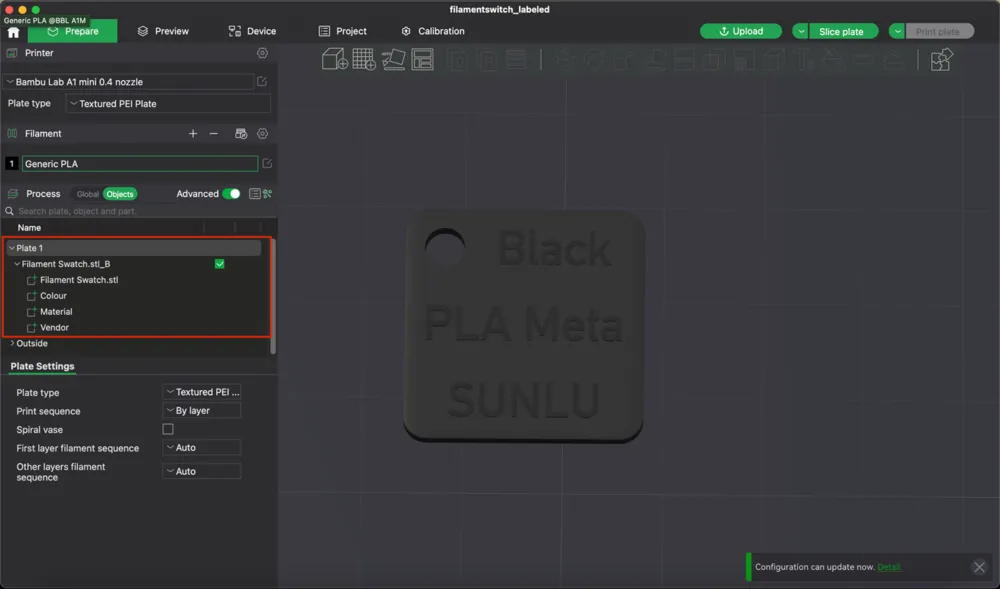The image size is (1000, 589).
Task: Open printer settings gear icon
Action: pos(262,53)
